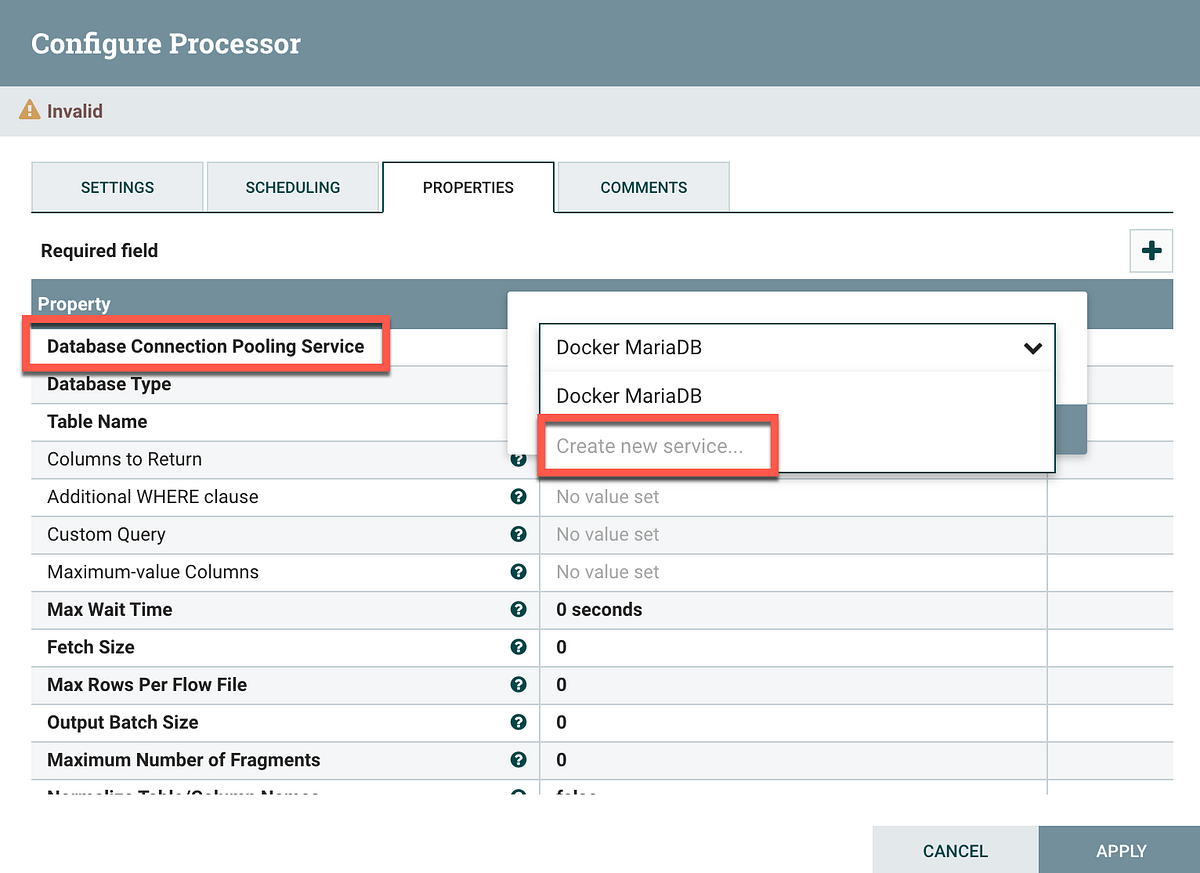Open the SCHEDULING tab
The width and height of the screenshot is (1200, 873).
click(293, 187)
